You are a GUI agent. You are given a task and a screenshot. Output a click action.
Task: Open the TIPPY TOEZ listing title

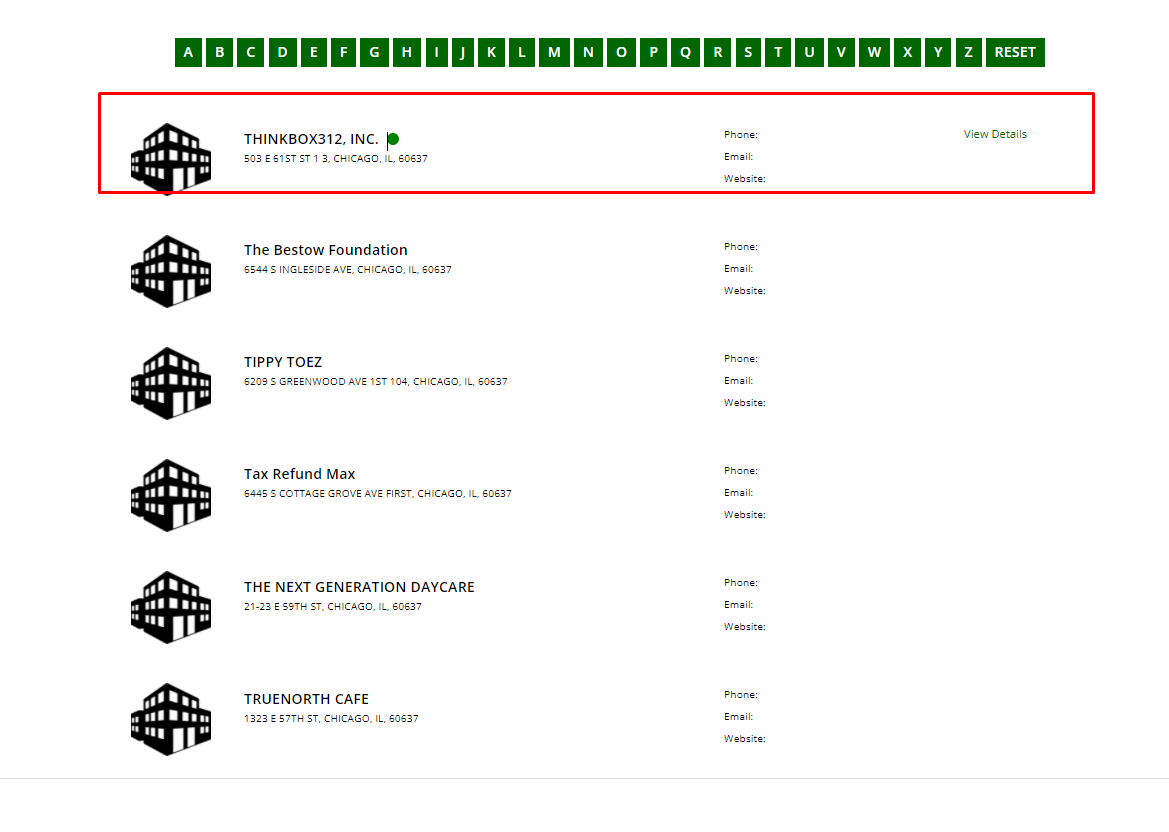pyautogui.click(x=283, y=362)
